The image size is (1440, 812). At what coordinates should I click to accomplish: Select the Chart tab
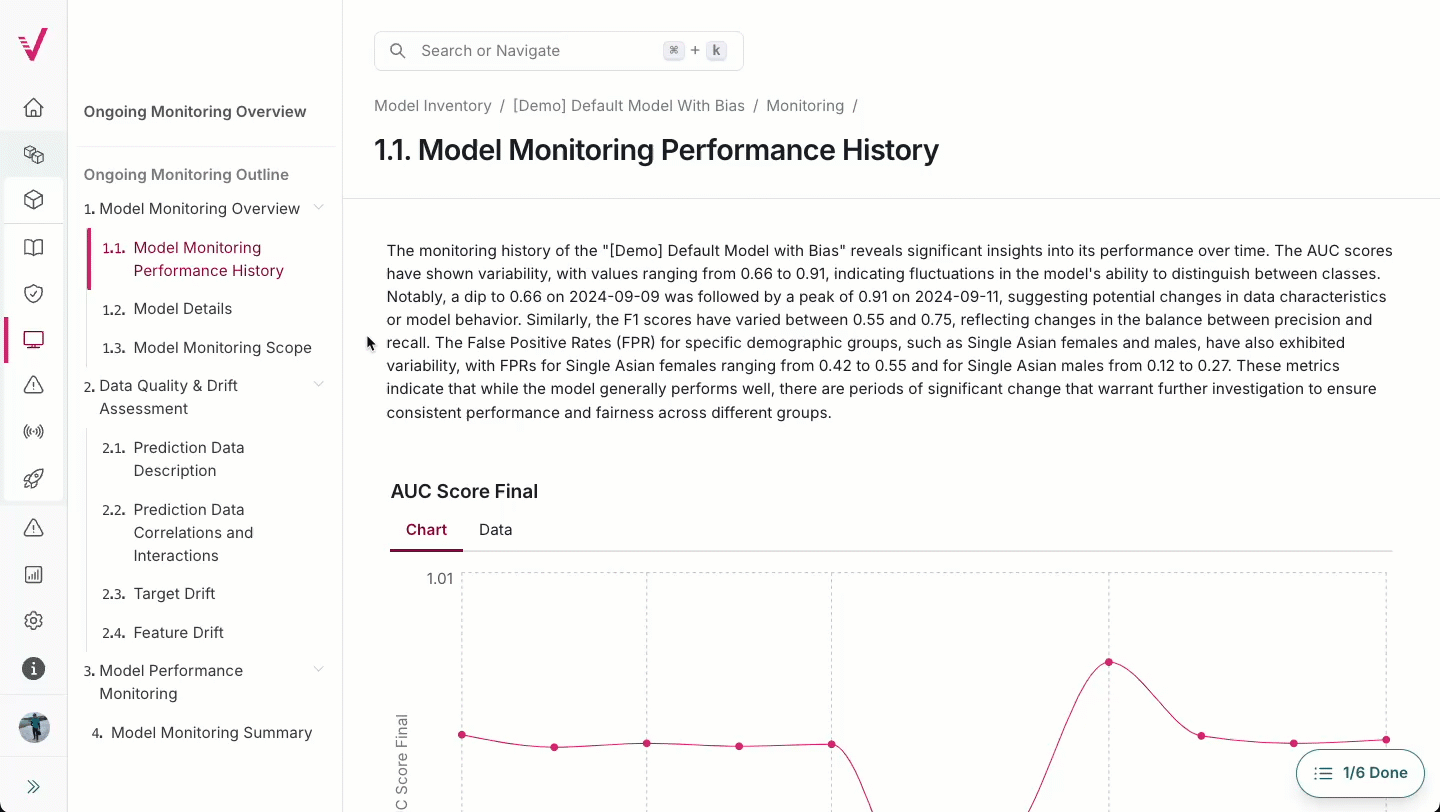(426, 529)
